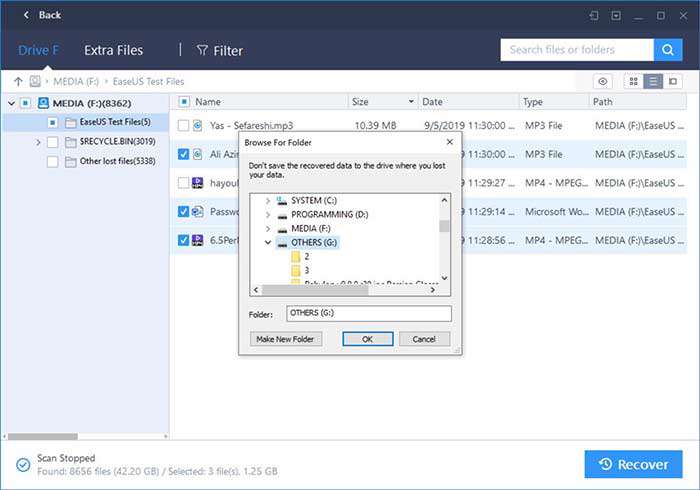Click the Filter funnel icon

click(202, 50)
